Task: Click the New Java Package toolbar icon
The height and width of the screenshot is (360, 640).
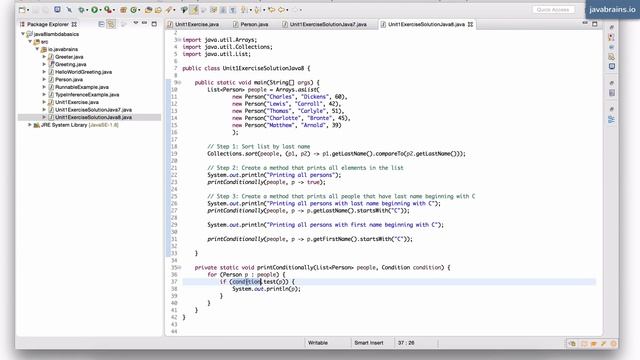Action: point(123,10)
